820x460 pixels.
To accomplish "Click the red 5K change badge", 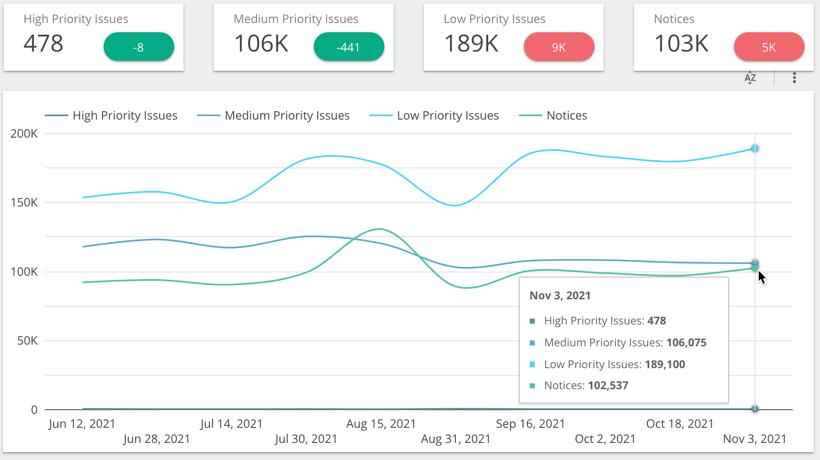I will coord(769,47).
